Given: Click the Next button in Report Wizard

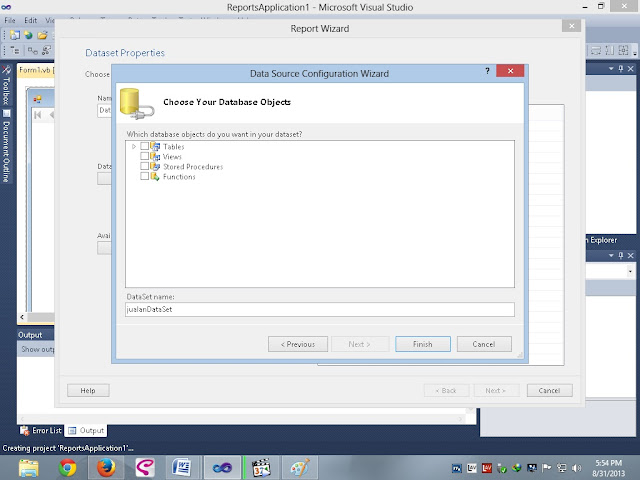Looking at the screenshot, I should (496, 390).
